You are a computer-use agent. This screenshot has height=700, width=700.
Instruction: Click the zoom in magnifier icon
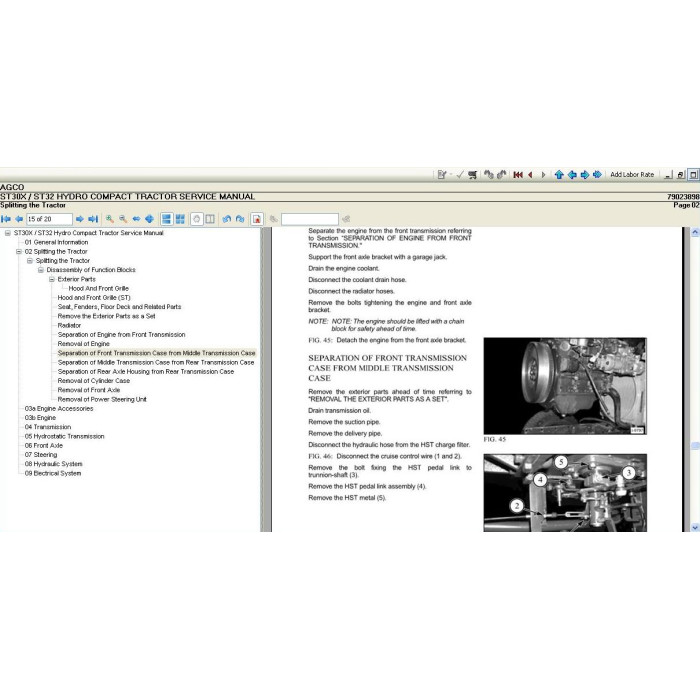[109, 219]
